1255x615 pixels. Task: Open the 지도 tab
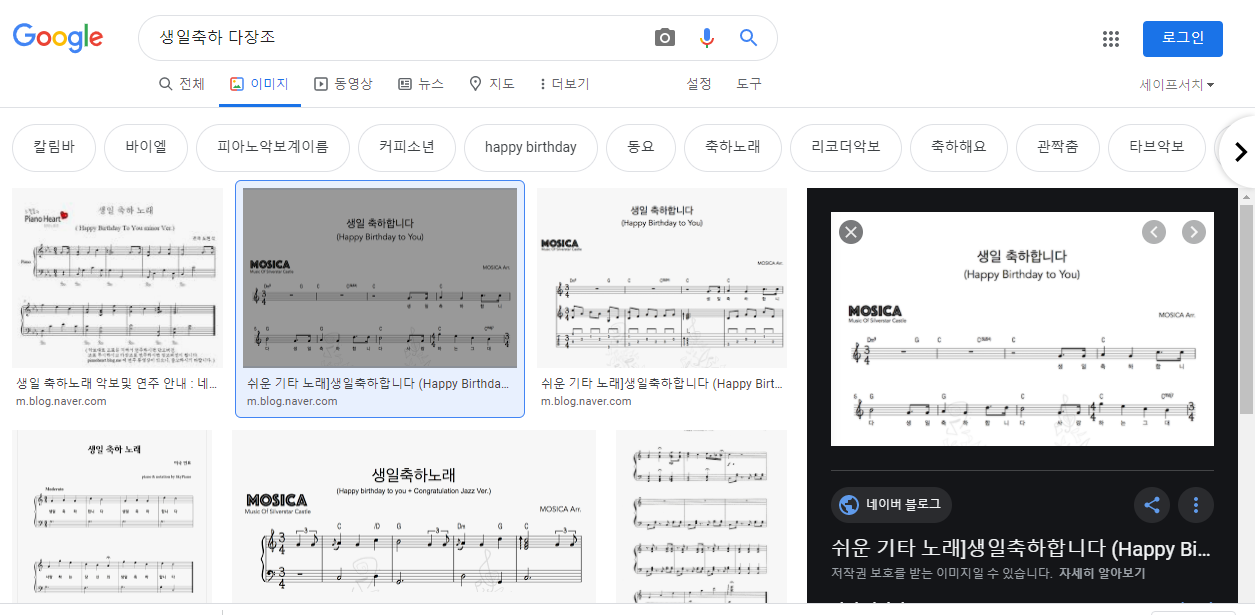(492, 84)
